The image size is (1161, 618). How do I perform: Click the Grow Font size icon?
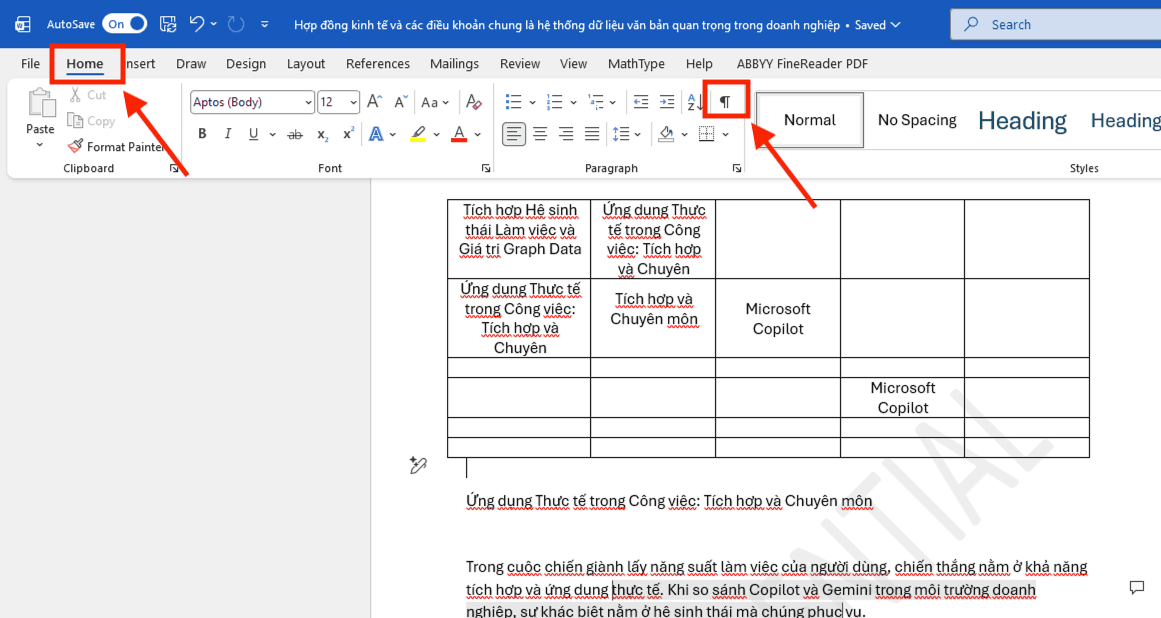coord(374,102)
